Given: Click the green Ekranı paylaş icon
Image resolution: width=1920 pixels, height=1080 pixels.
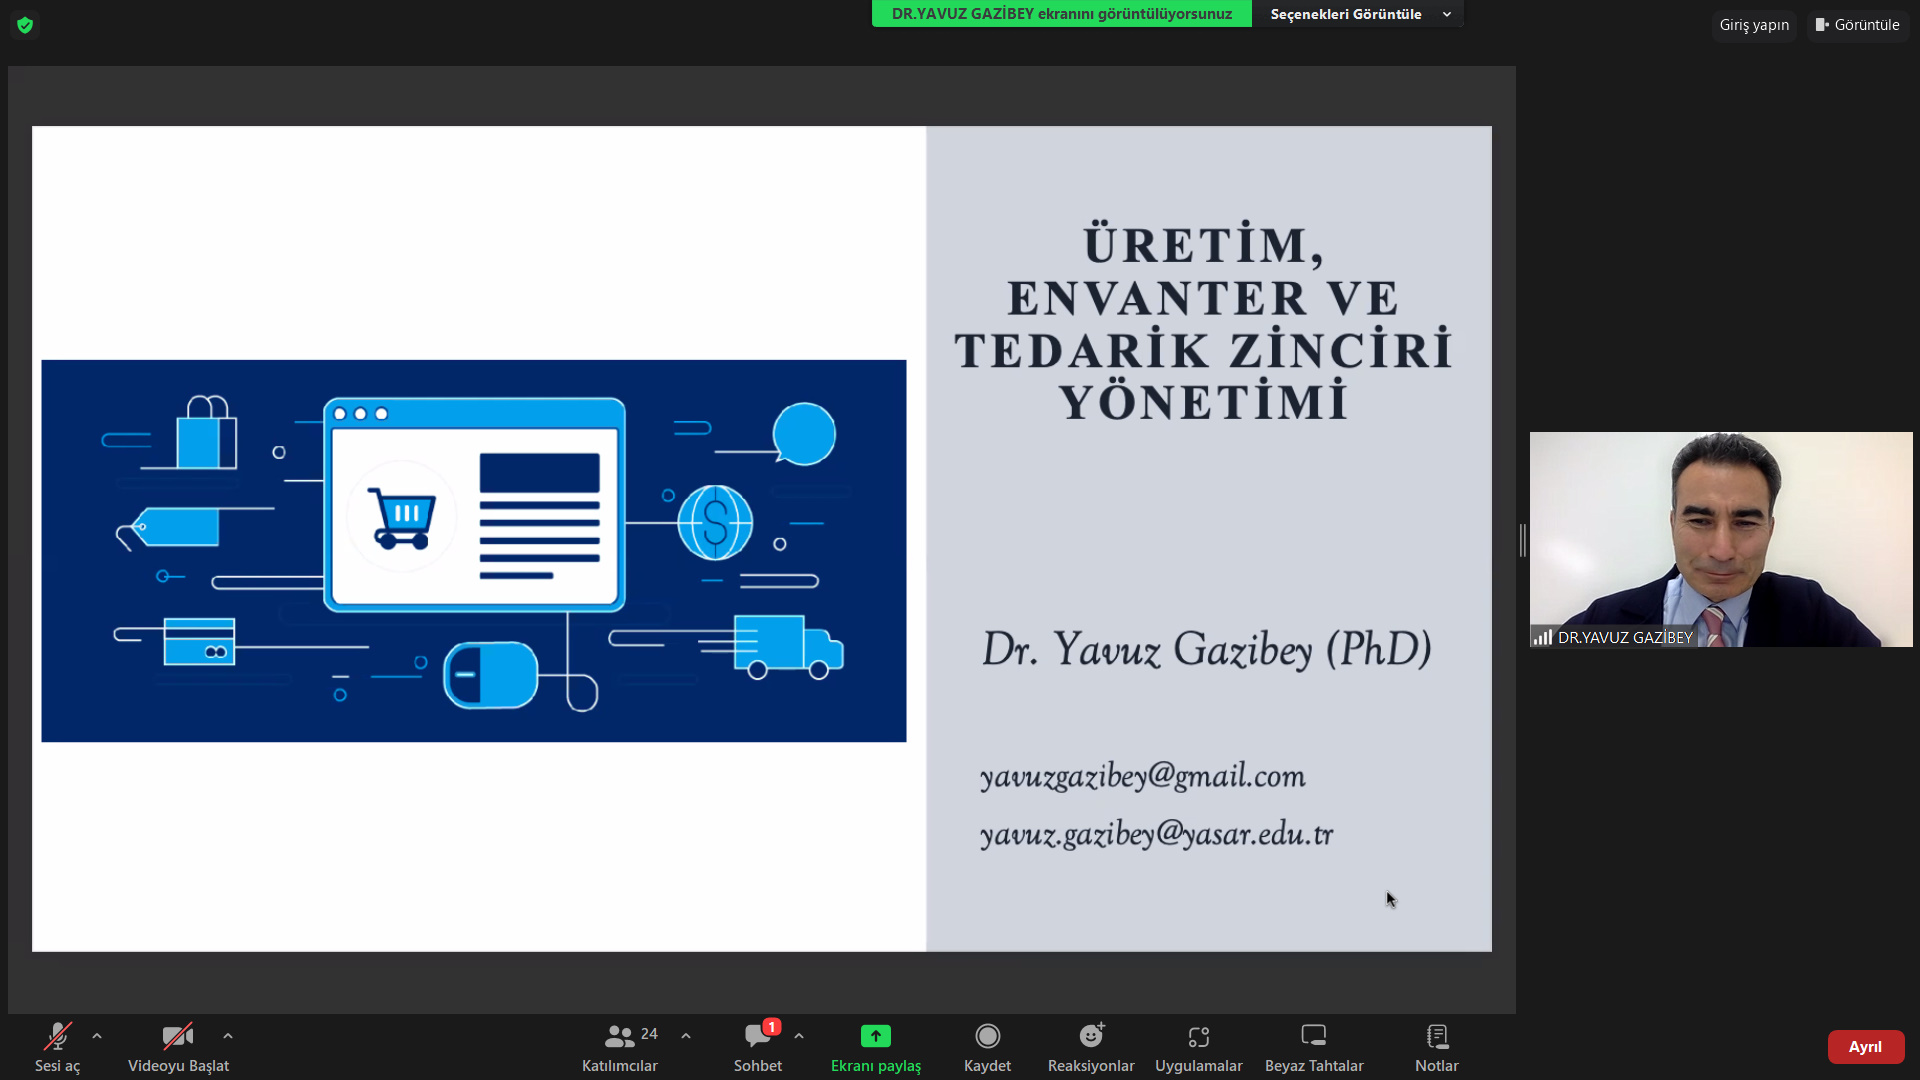Looking at the screenshot, I should pos(875,1036).
